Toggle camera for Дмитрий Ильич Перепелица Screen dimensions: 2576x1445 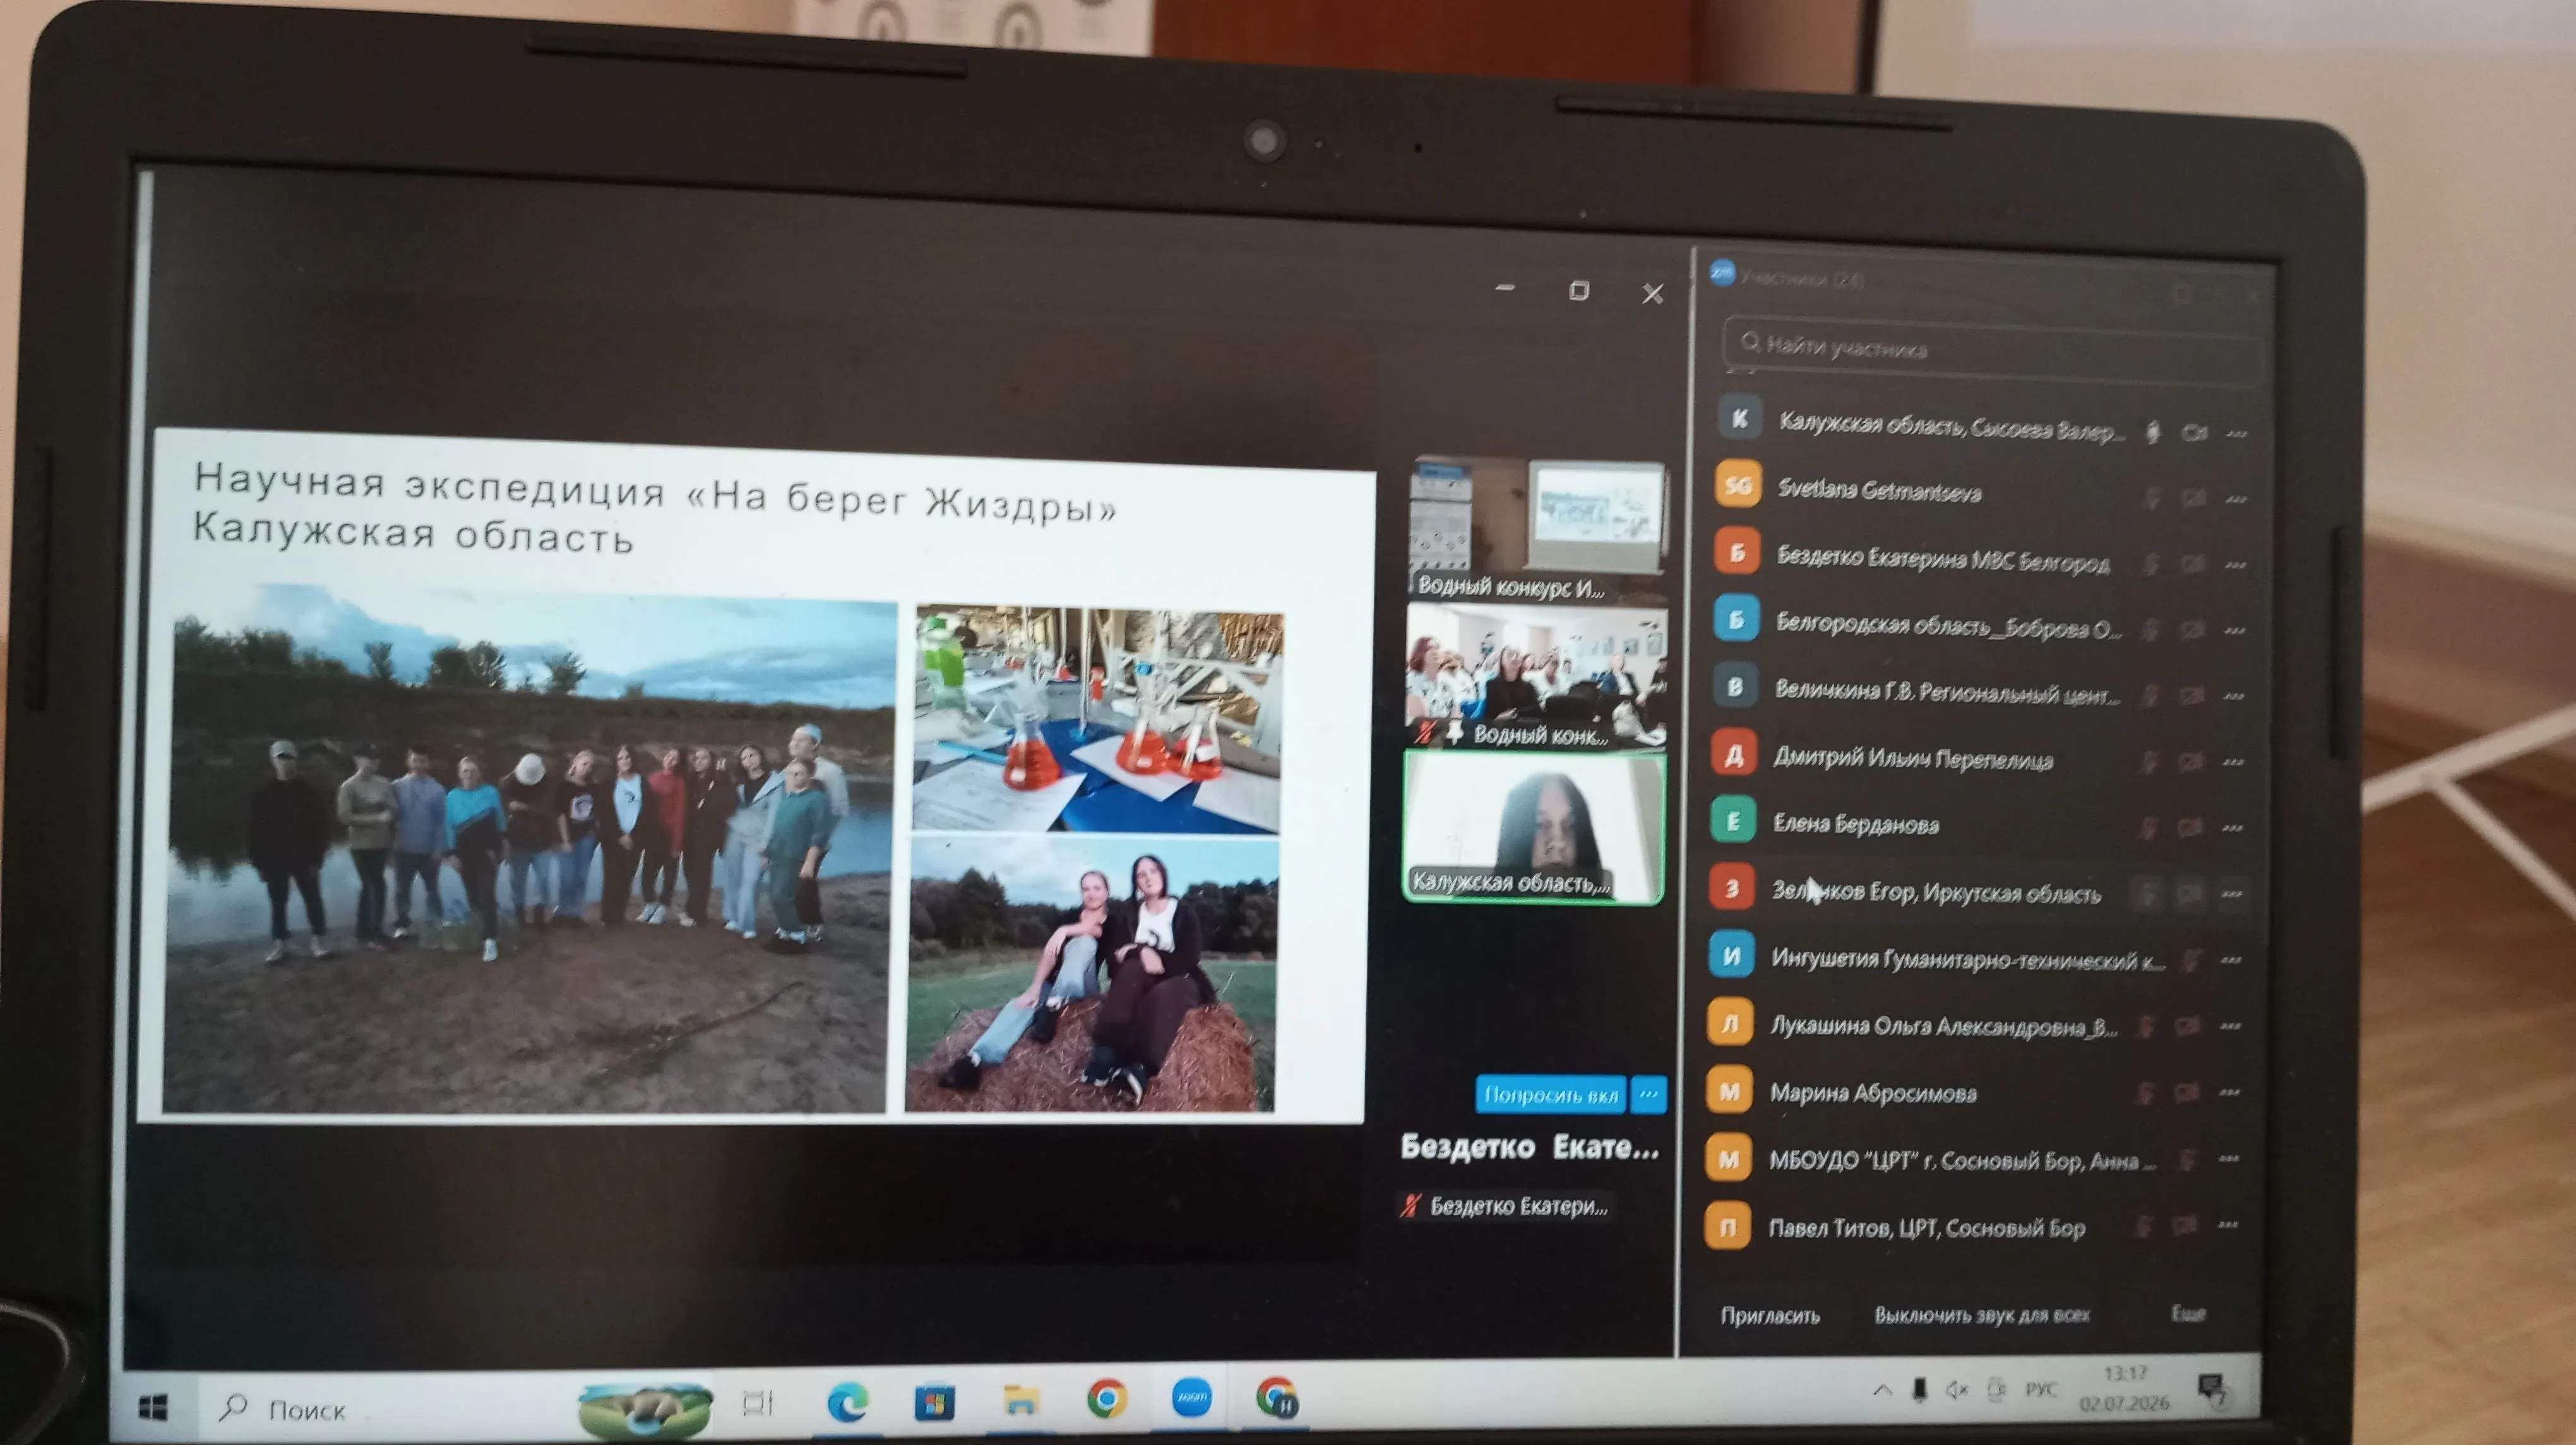tap(2190, 761)
